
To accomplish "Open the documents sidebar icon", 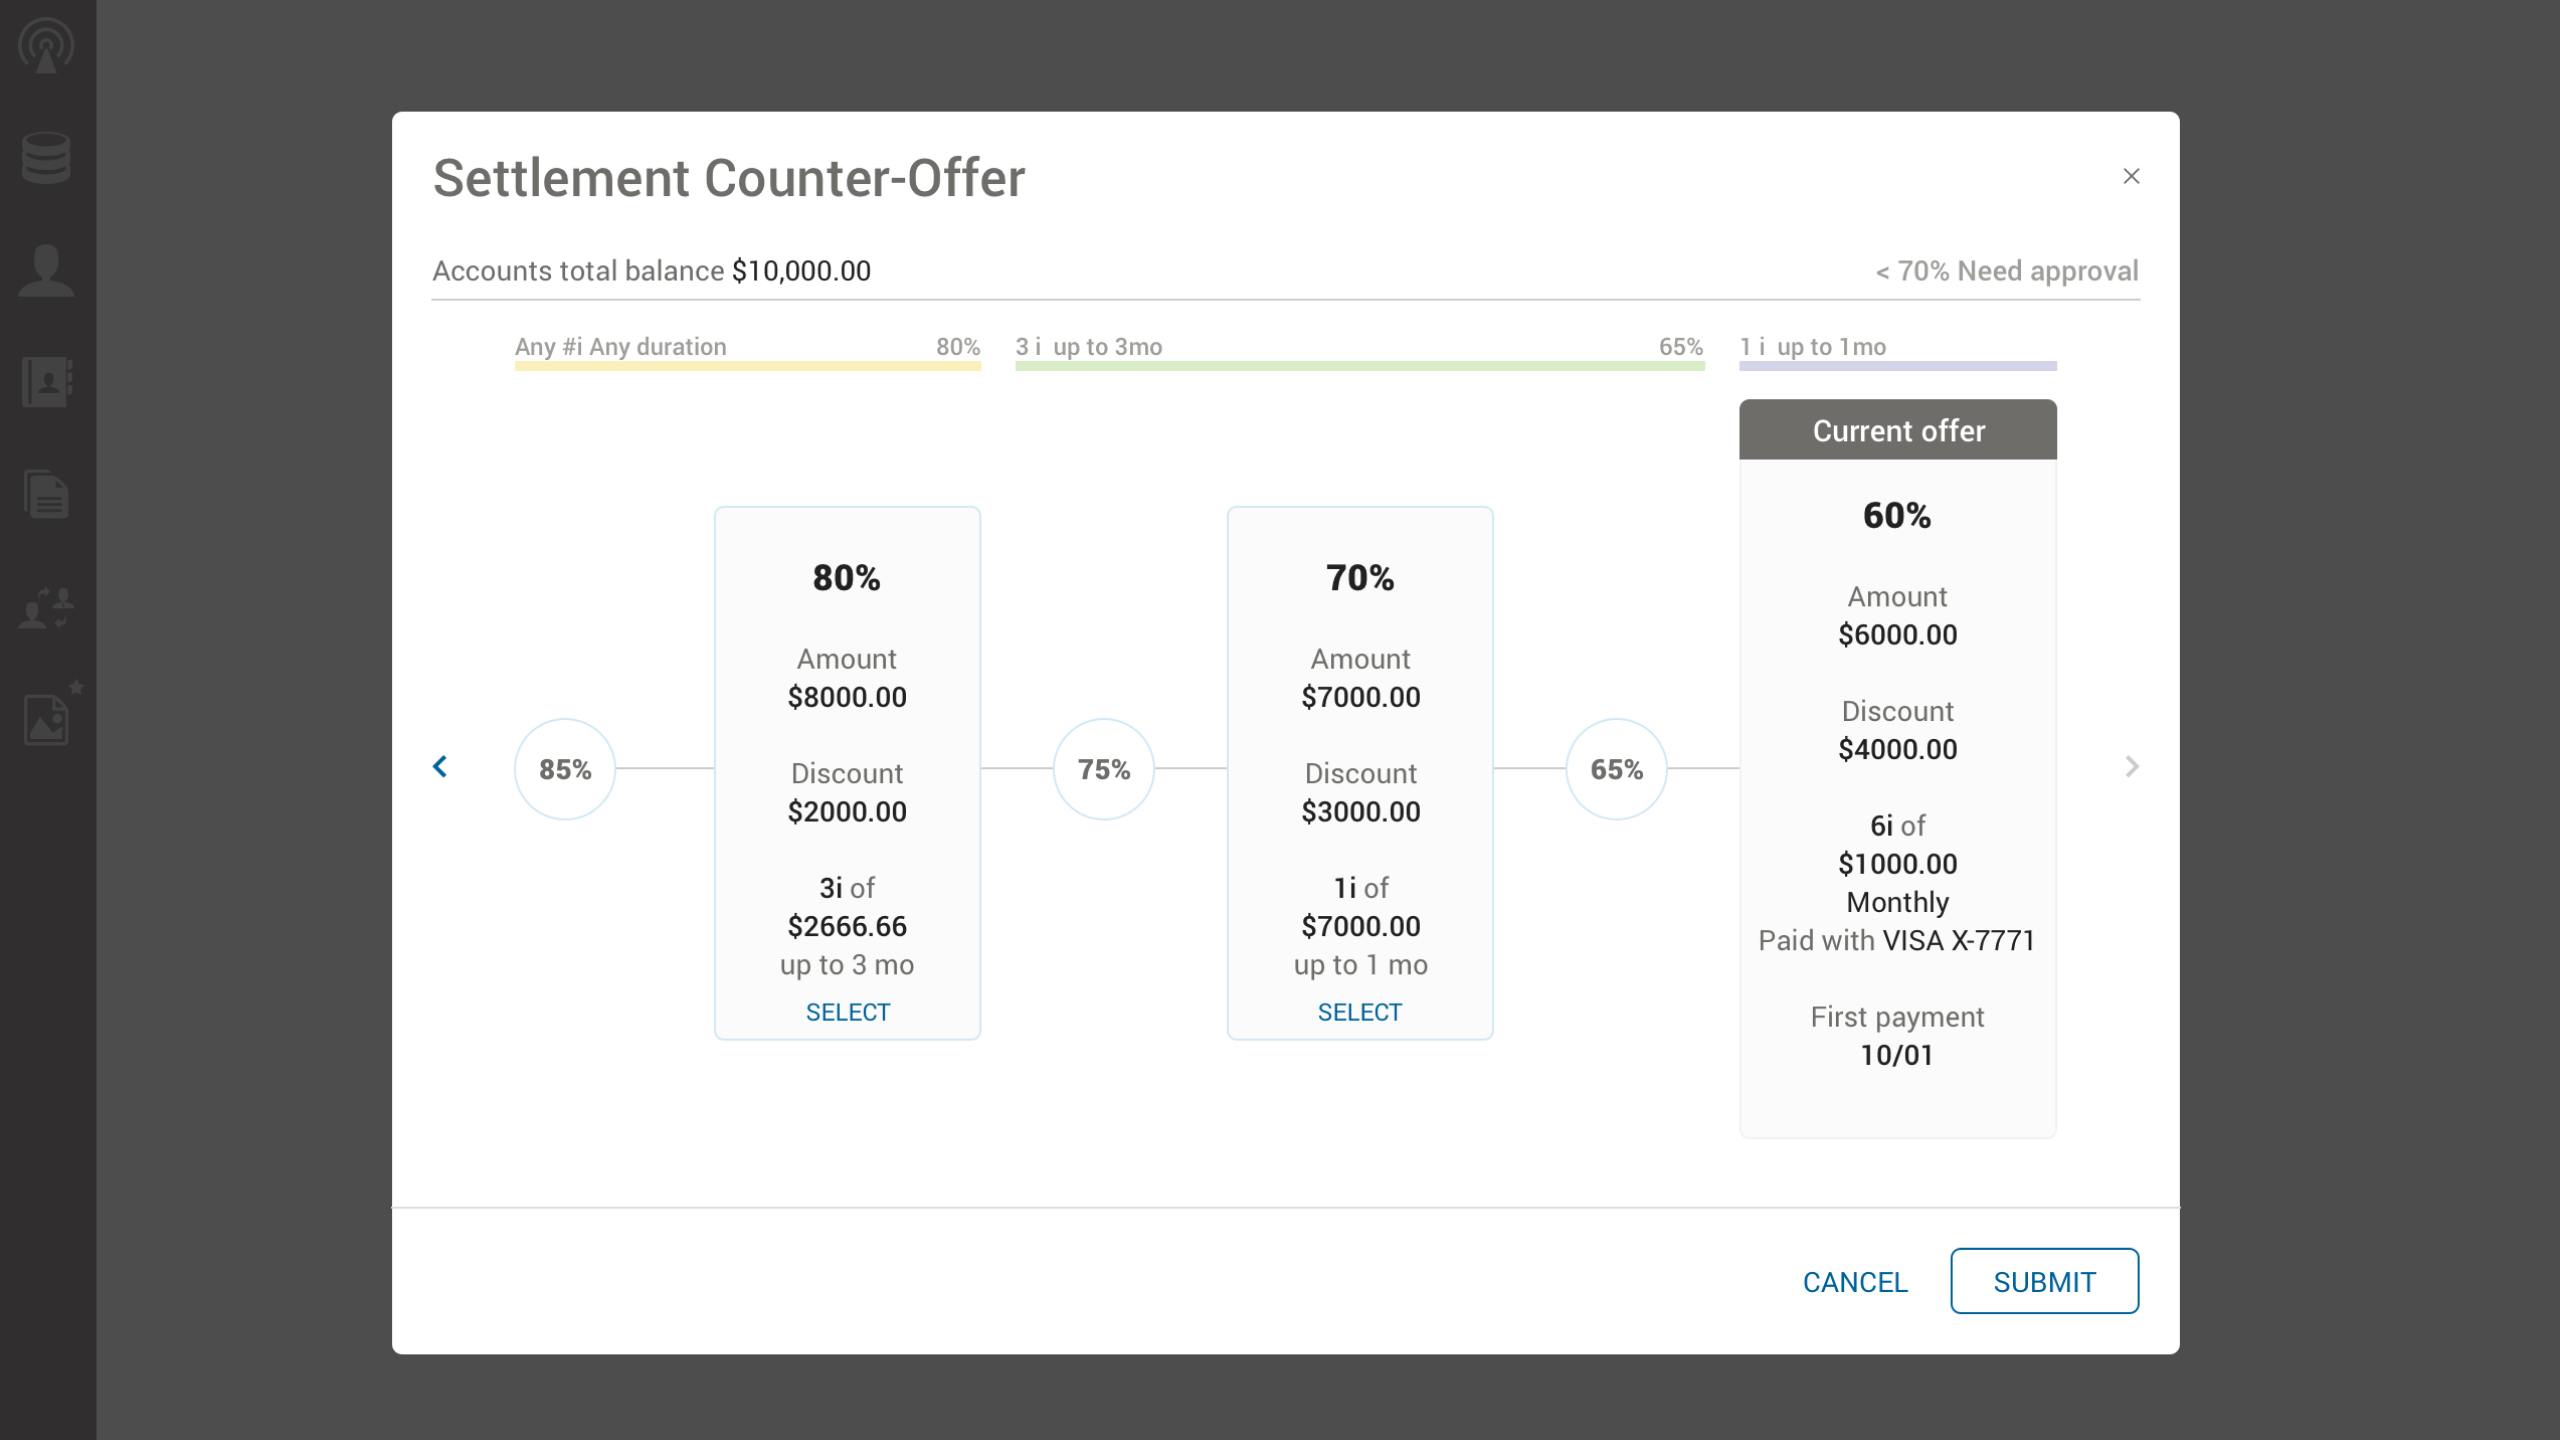I will point(46,494).
